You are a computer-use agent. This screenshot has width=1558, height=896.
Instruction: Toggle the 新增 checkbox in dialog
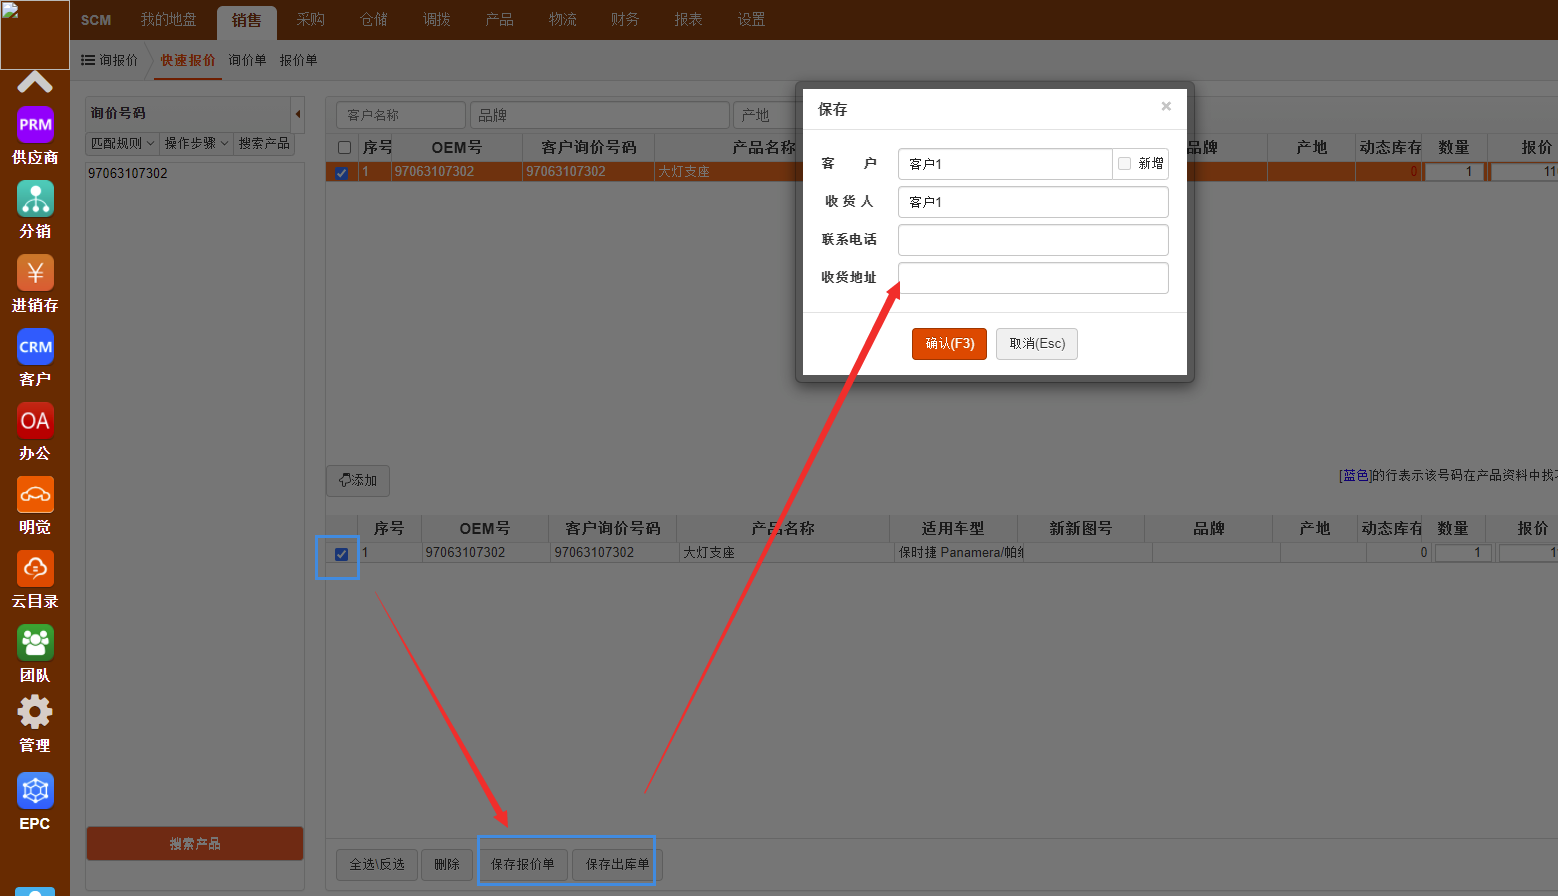pos(1125,163)
